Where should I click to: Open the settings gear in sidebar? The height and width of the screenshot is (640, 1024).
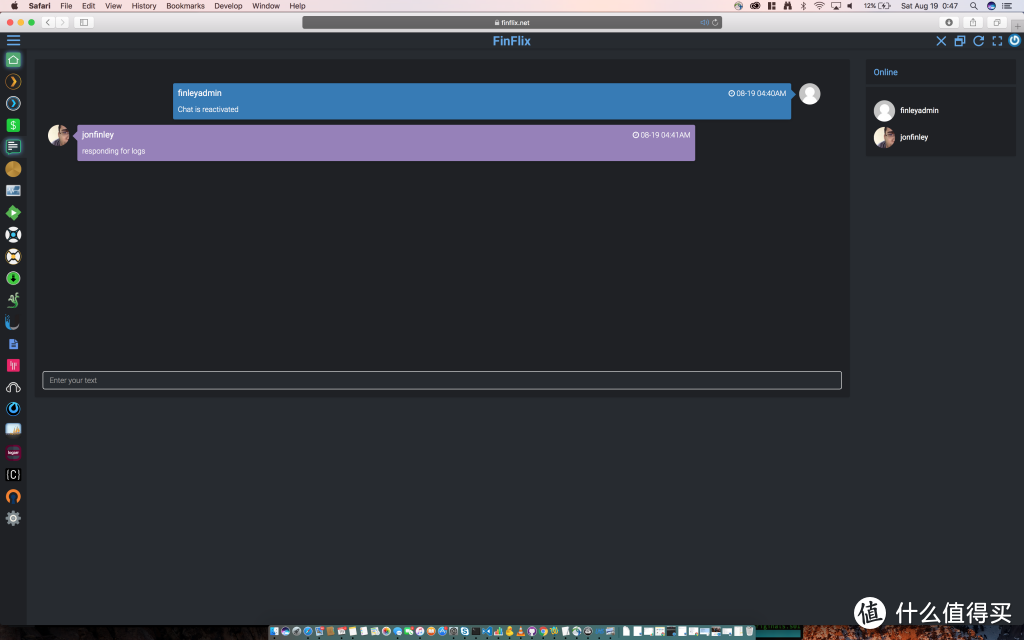pyautogui.click(x=13, y=518)
